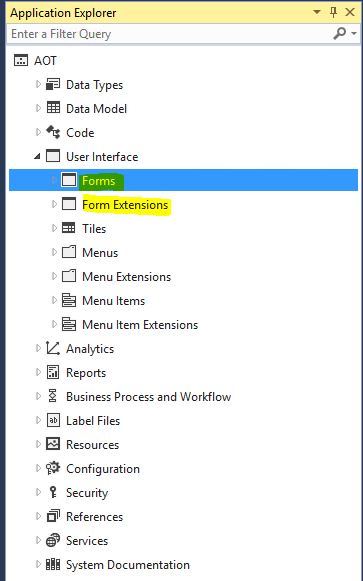Expand the Form Extensions node
Viewport: 363px width, 581px height.
pyautogui.click(x=54, y=204)
